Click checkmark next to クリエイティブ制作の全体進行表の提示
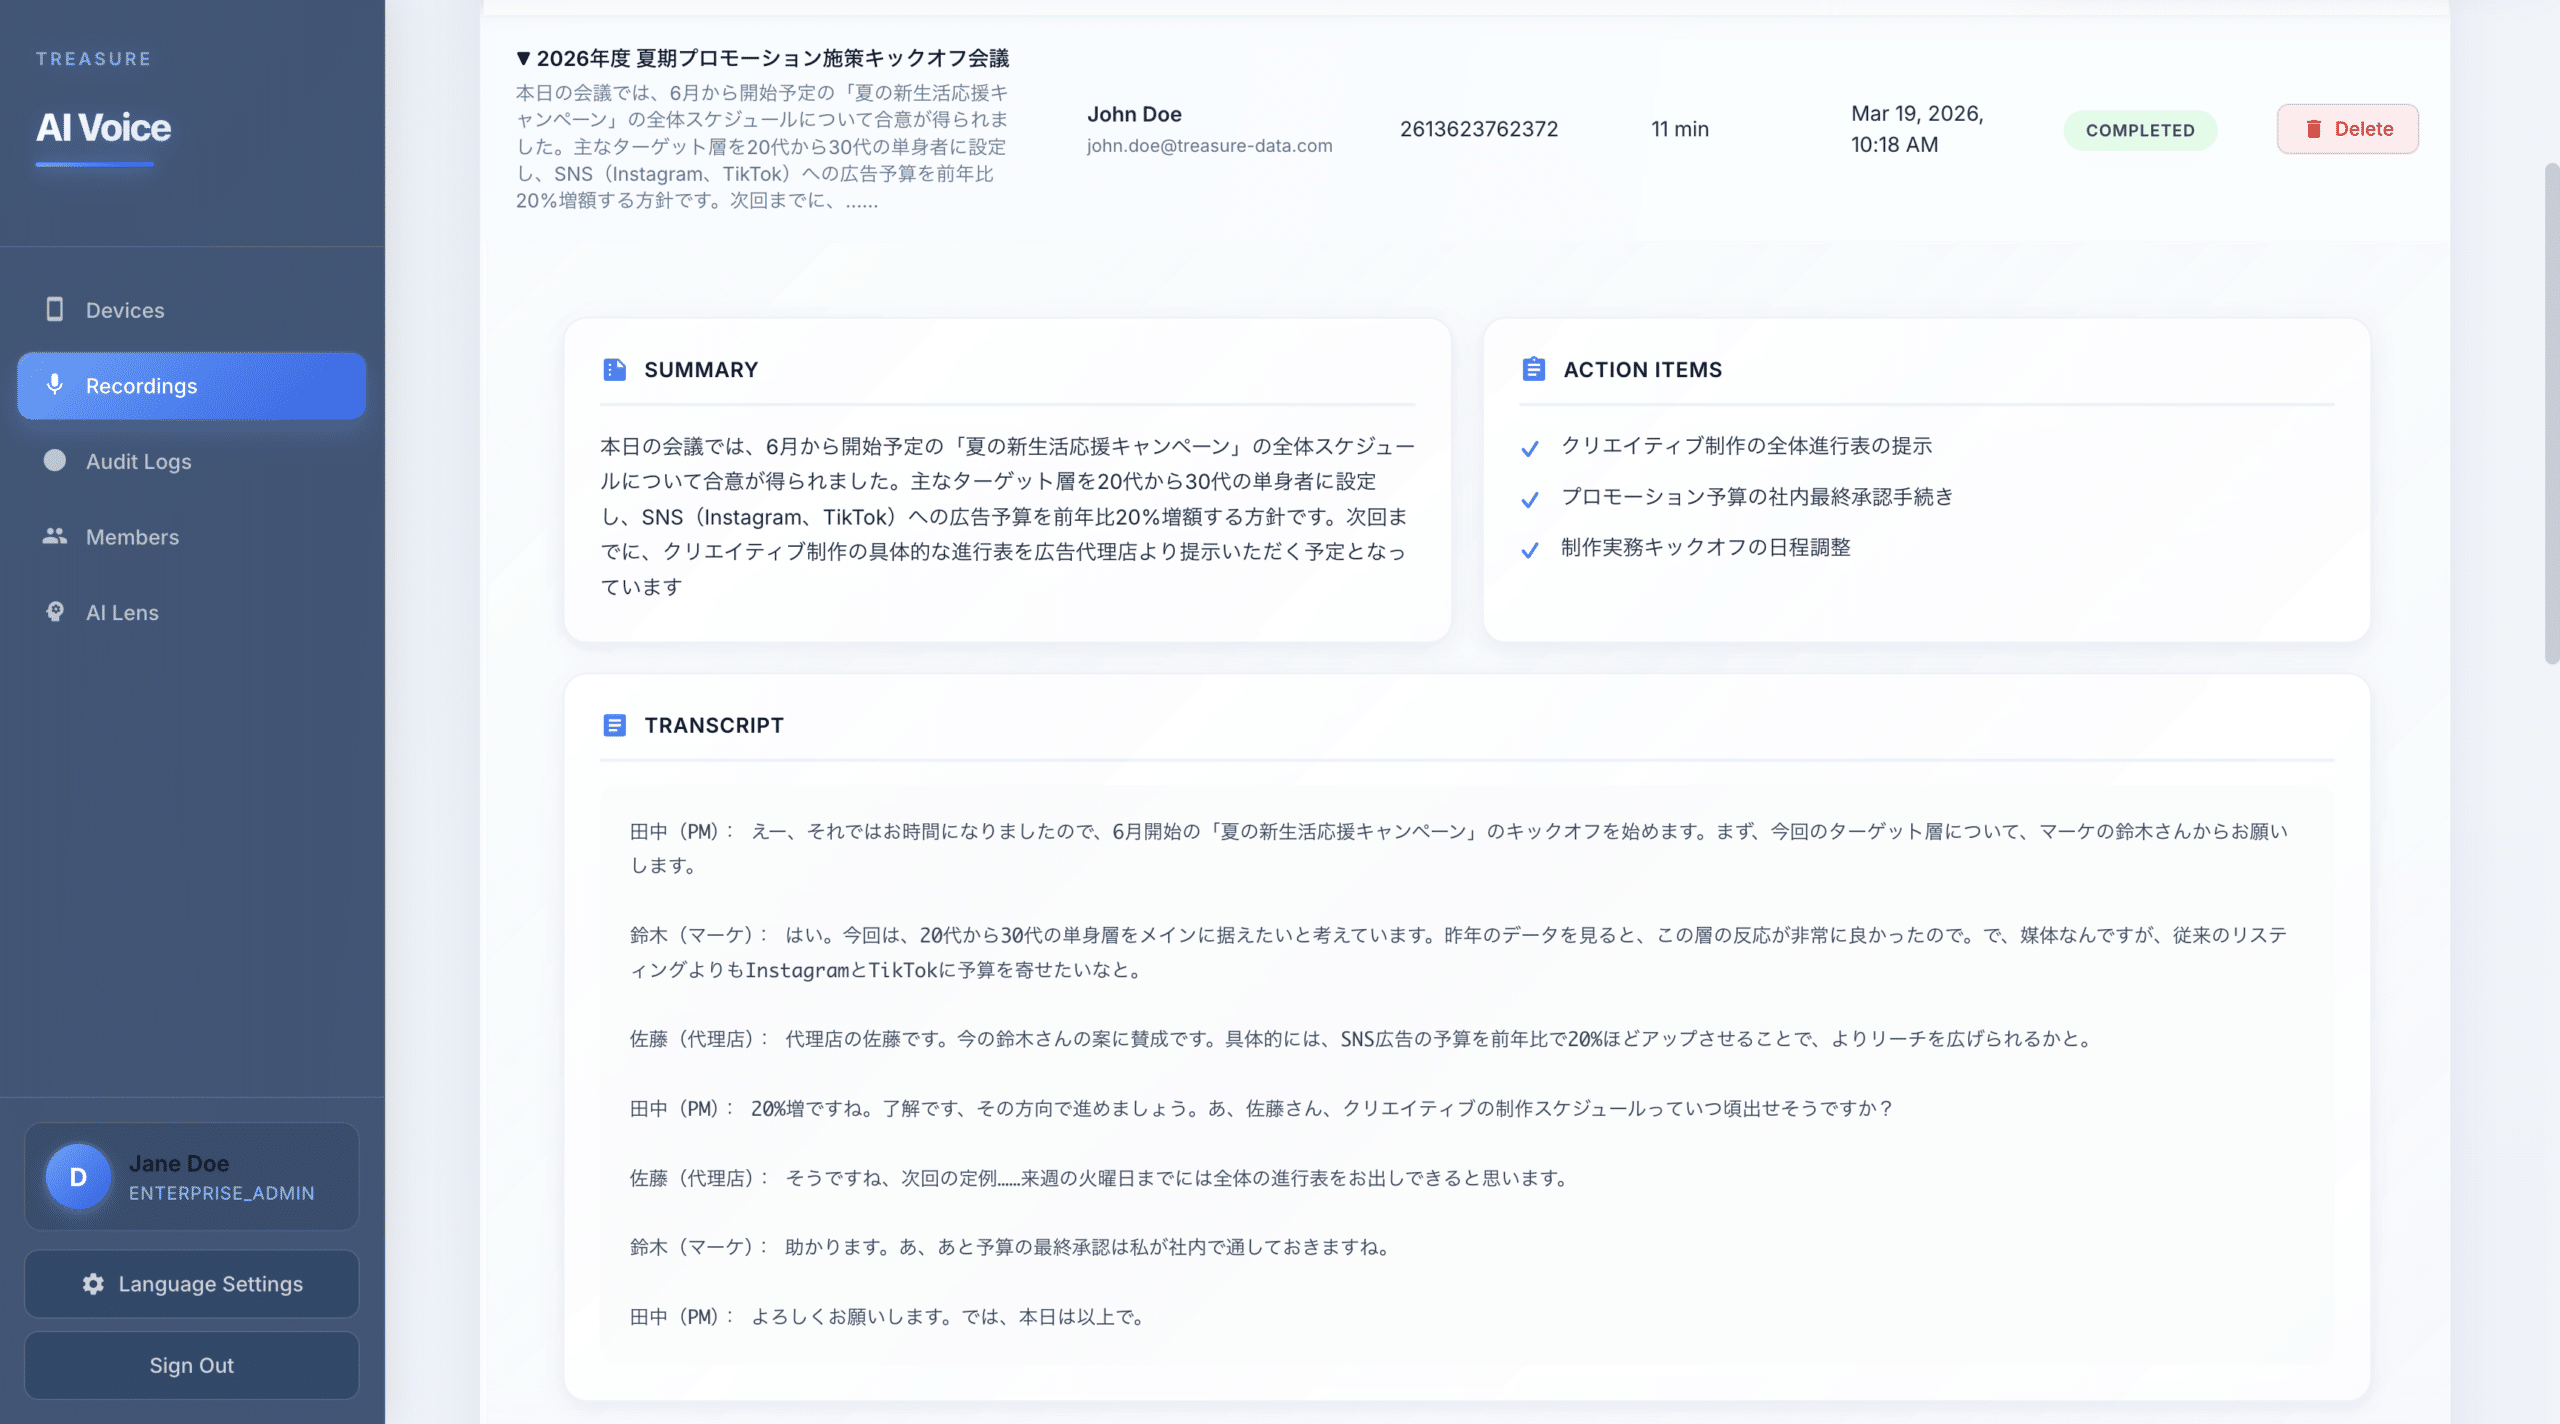 click(x=1530, y=448)
